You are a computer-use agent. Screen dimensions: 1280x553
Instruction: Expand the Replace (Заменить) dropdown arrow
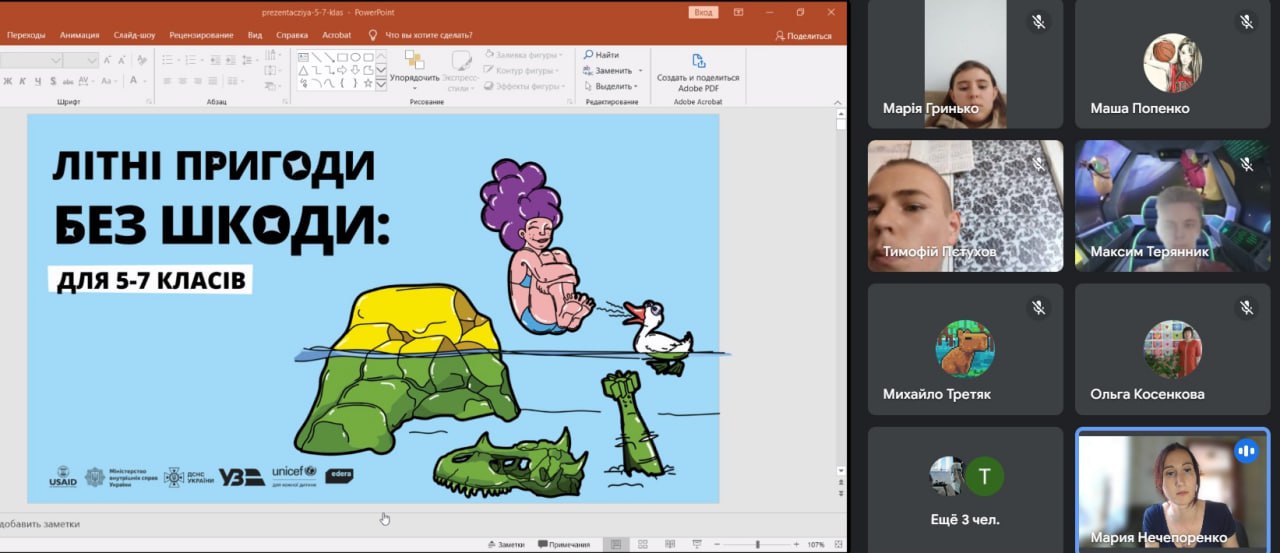pos(640,71)
